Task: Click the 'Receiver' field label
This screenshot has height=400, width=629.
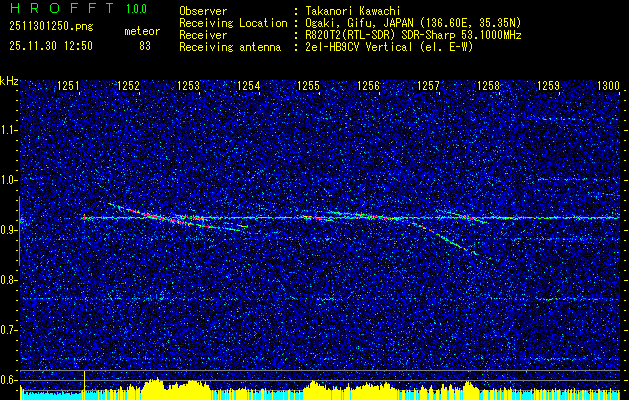Action: [203, 35]
